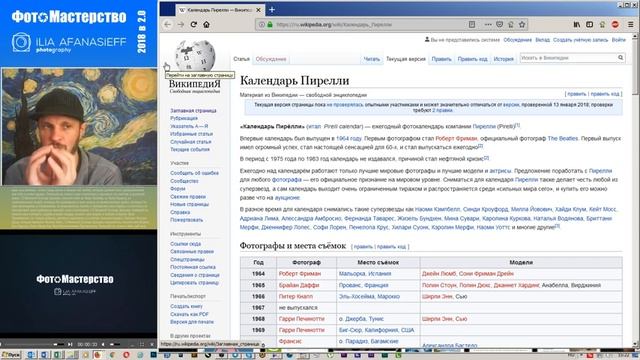Follow The Beatles link
This screenshot has width=640, height=360.
[562, 138]
